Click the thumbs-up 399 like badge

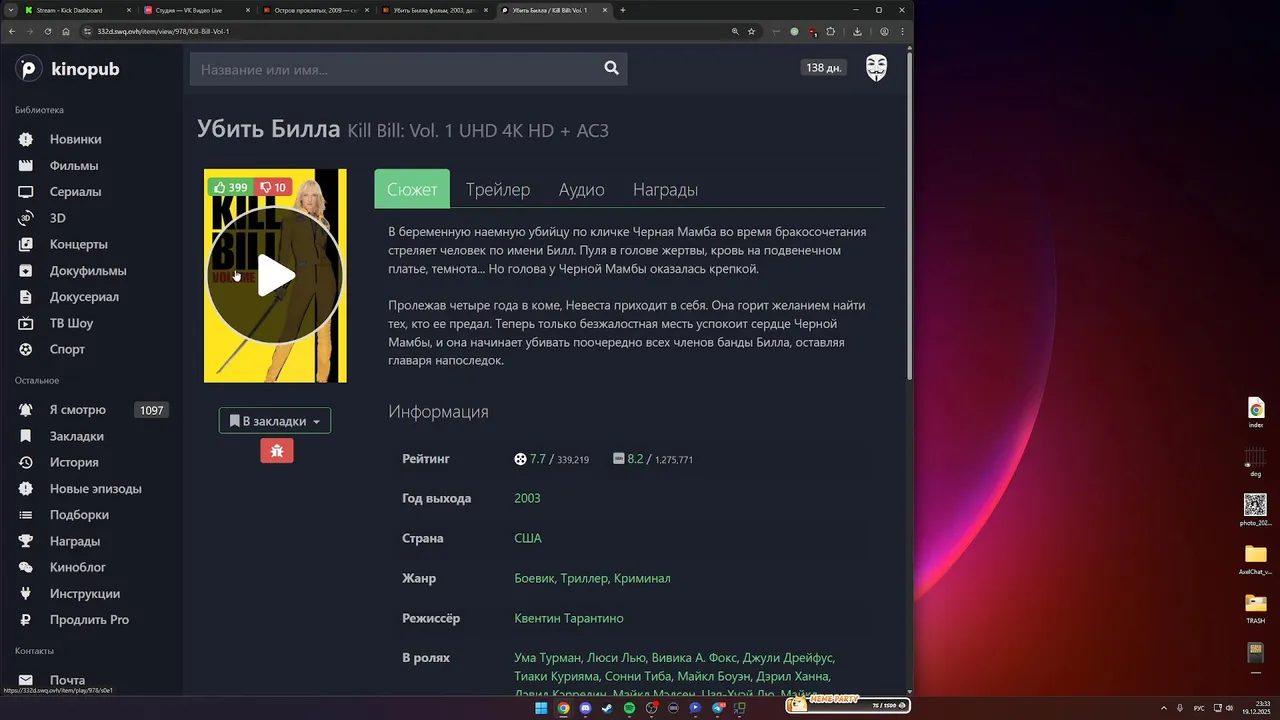point(230,187)
